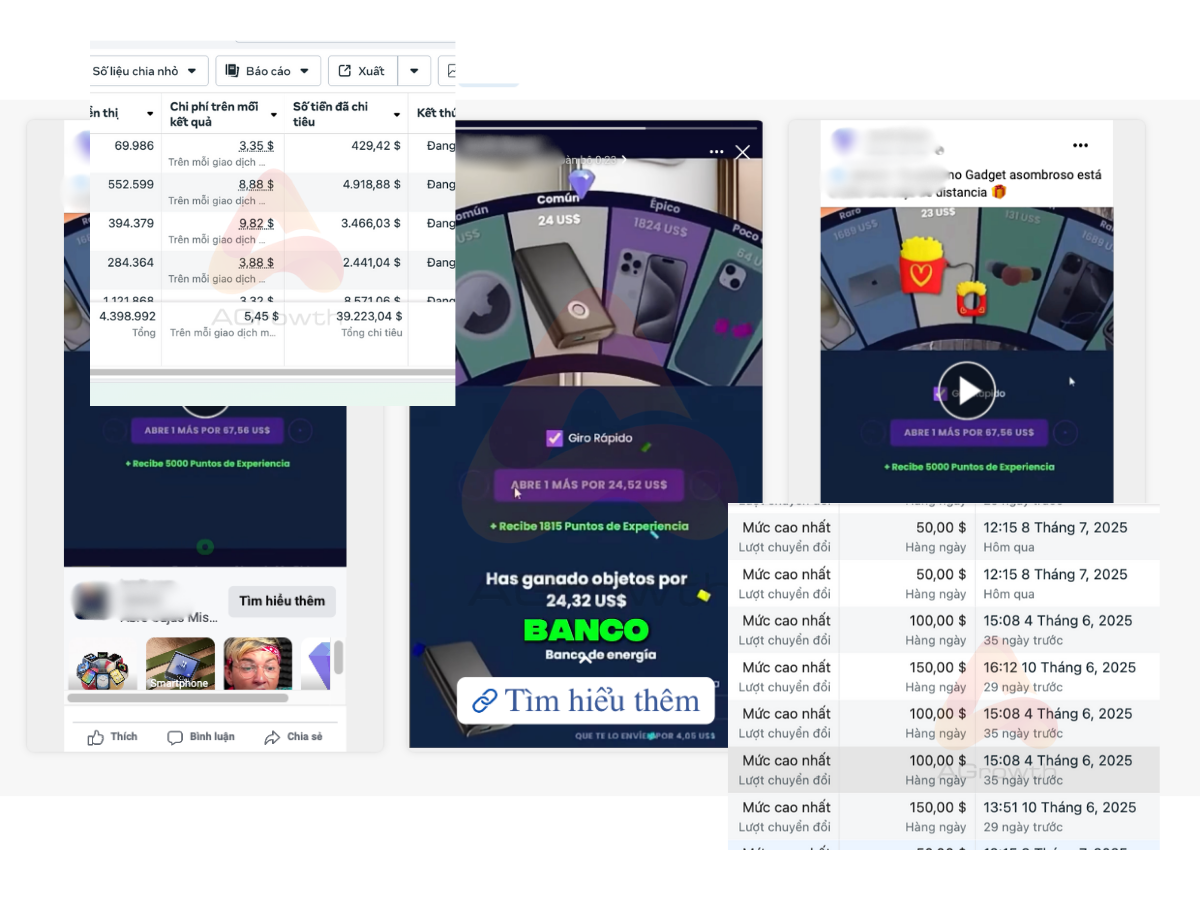Image resolution: width=1200 pixels, height=900 pixels.
Task: Click the 284.364 cell
Action: pyautogui.click(x=130, y=262)
